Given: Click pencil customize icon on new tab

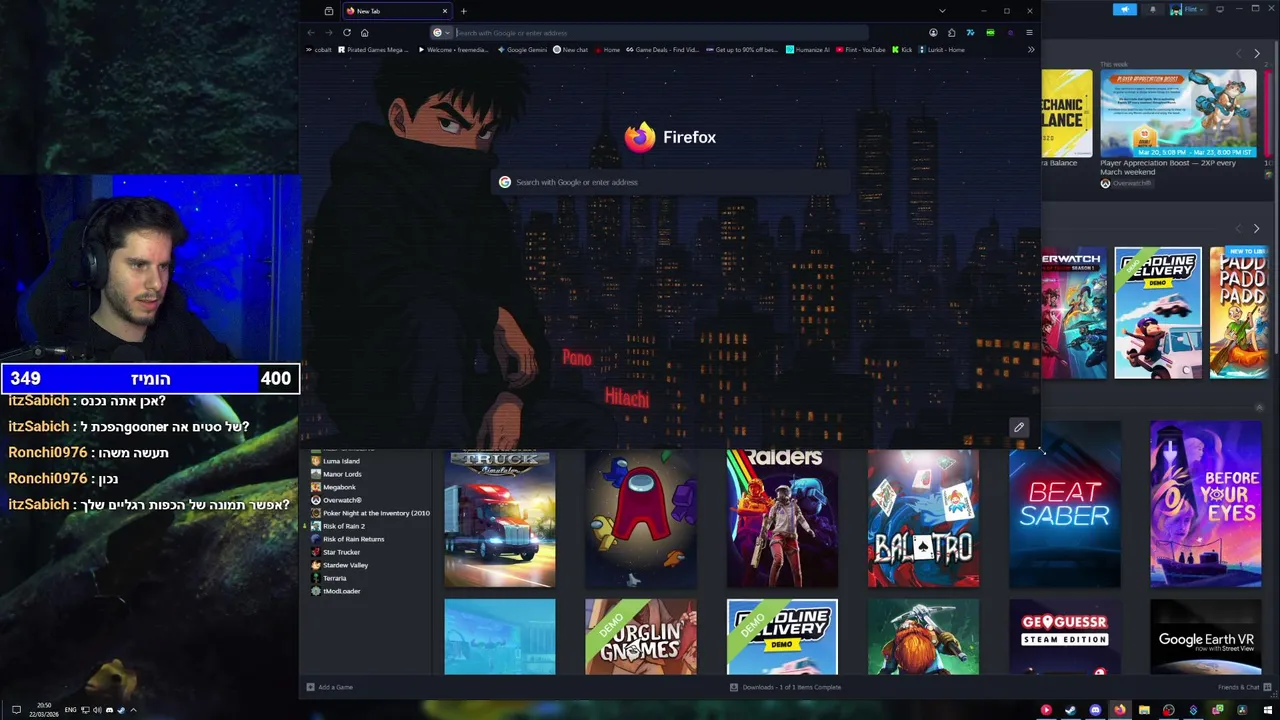Looking at the screenshot, I should pos(1019,428).
